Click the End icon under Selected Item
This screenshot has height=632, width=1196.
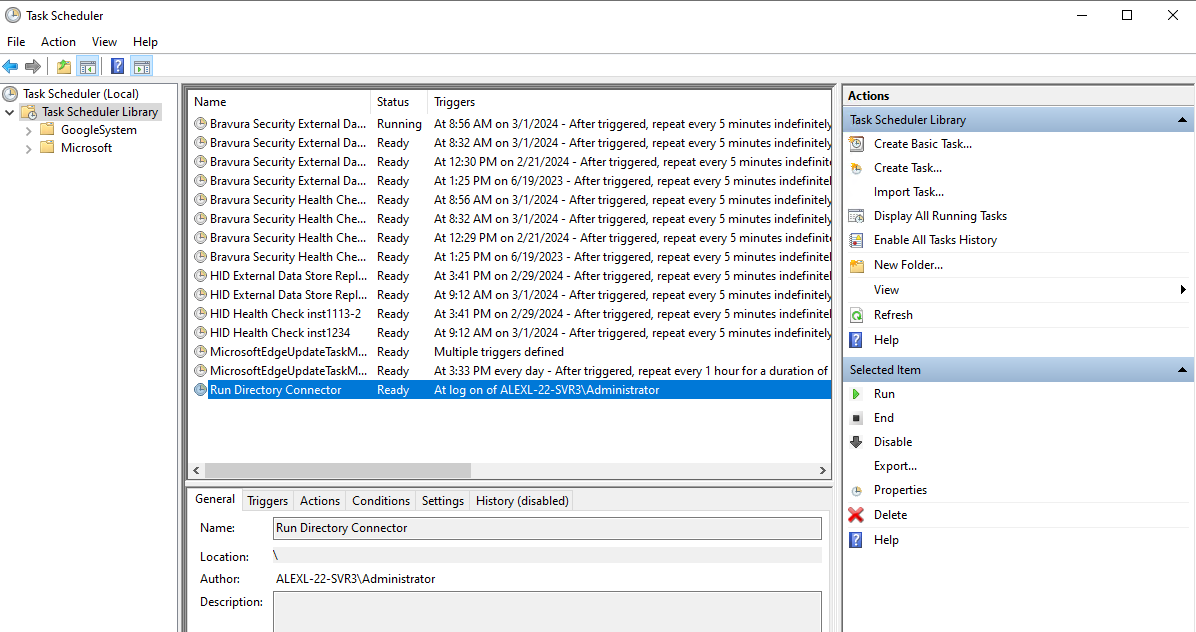click(x=856, y=417)
